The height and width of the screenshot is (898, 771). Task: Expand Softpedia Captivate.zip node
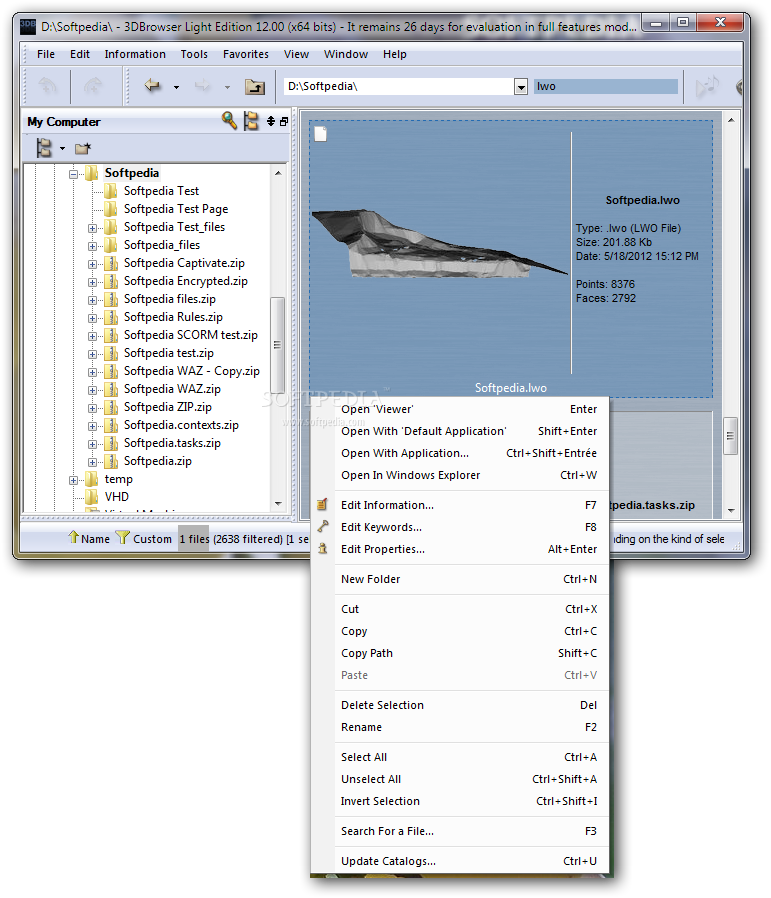click(92, 264)
